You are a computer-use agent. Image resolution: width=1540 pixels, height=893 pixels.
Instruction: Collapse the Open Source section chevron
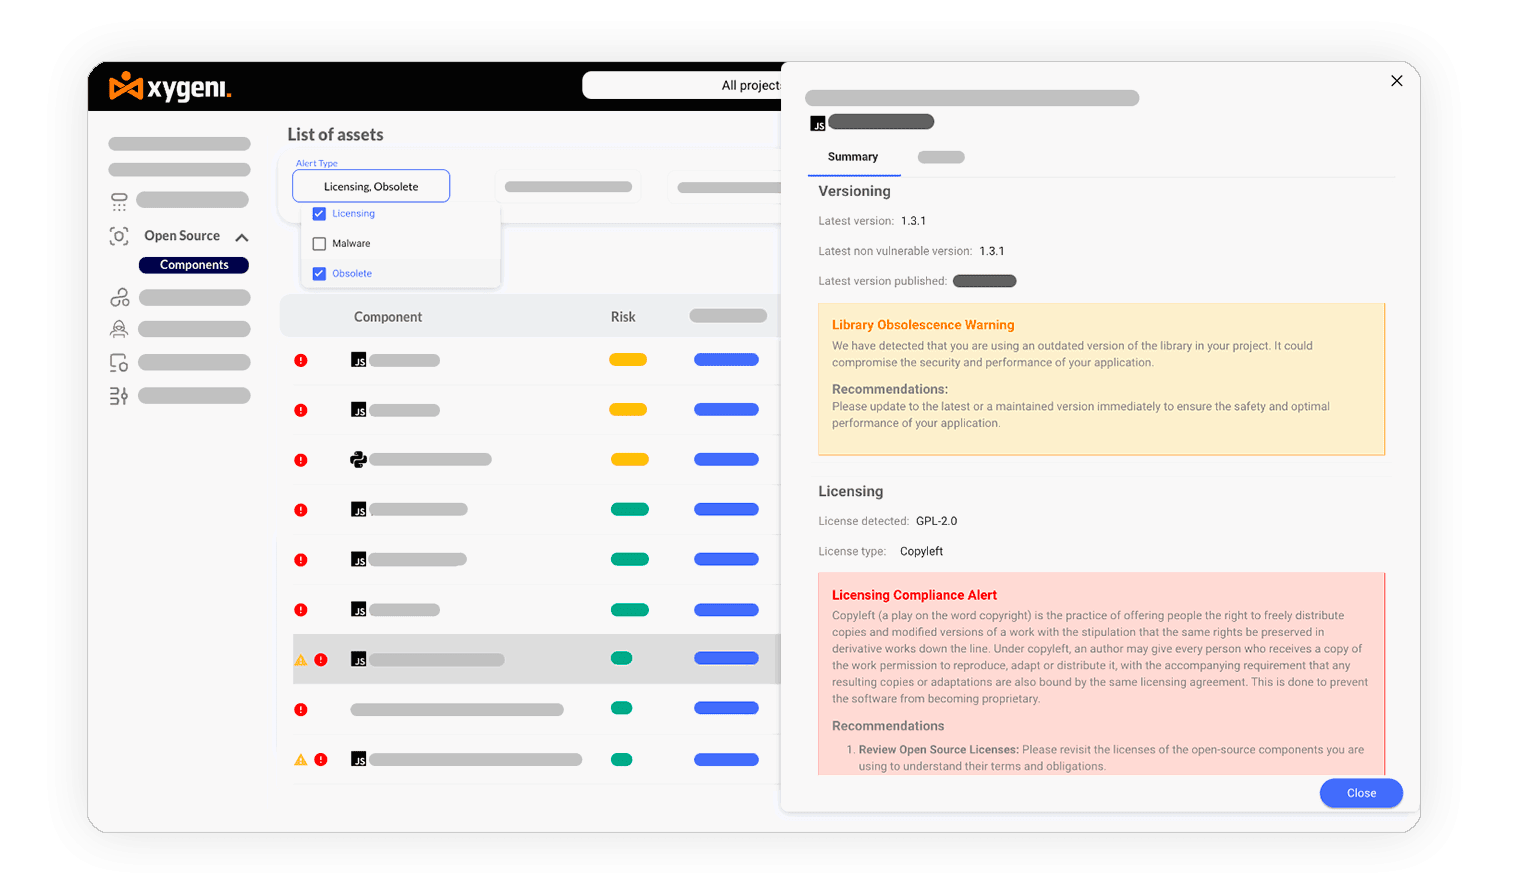[x=242, y=237]
